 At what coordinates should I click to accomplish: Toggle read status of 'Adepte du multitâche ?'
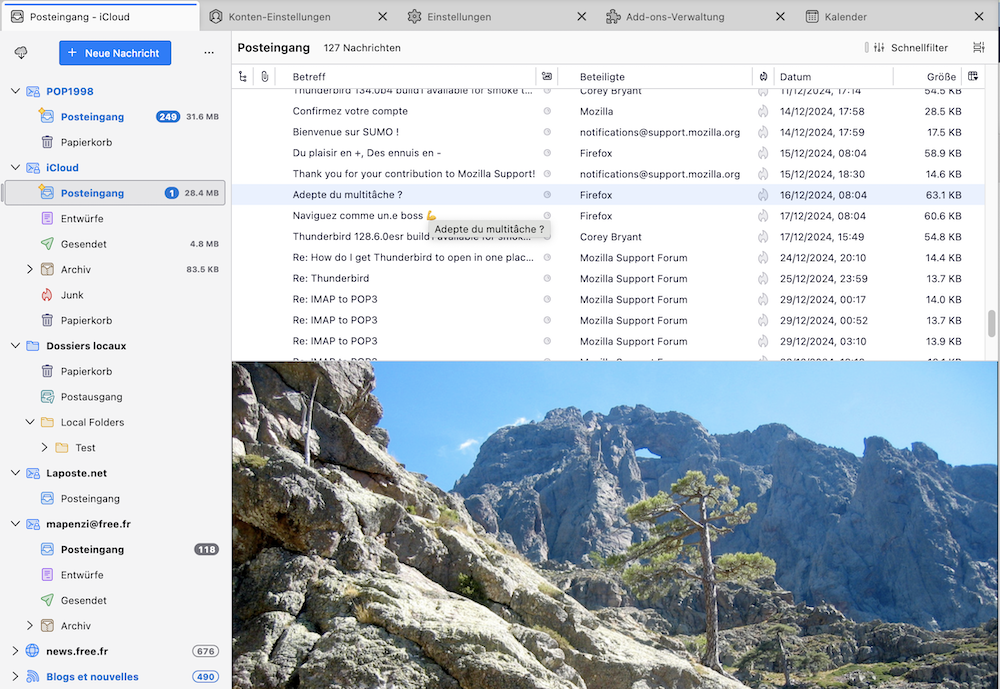547,195
